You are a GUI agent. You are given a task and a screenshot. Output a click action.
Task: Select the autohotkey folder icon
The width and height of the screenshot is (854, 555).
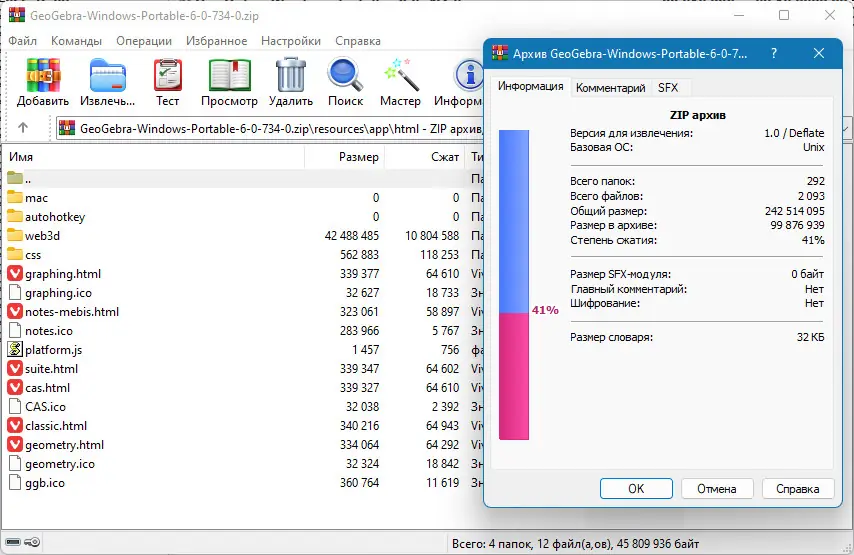point(15,216)
